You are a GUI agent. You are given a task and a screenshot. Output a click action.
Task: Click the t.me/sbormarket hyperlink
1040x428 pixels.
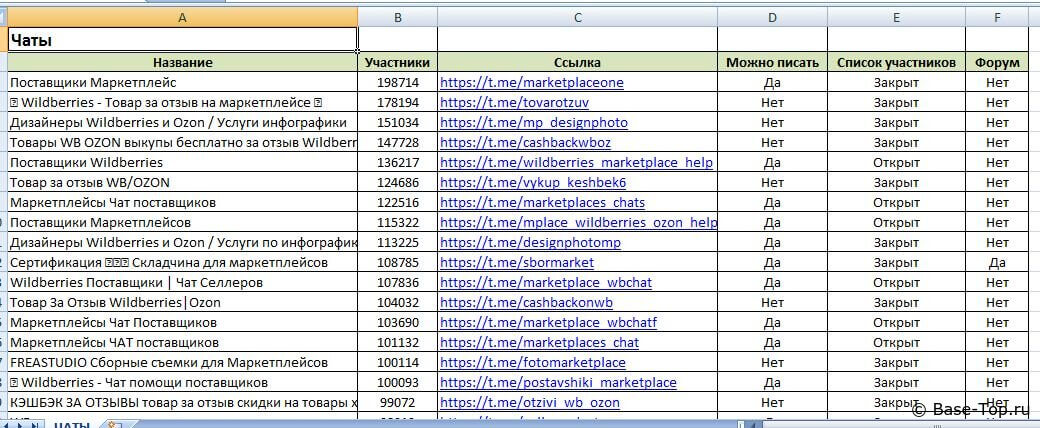[517, 262]
